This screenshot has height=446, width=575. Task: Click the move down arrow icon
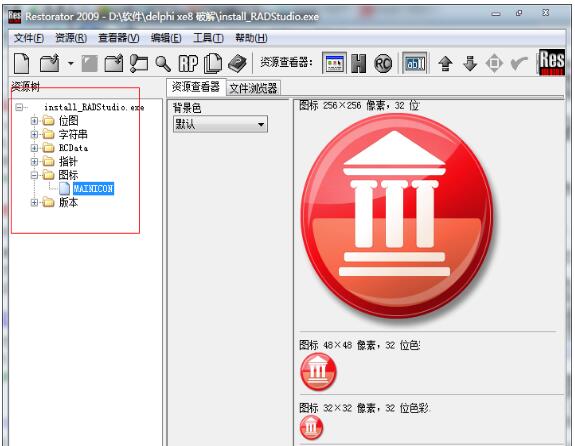click(470, 64)
